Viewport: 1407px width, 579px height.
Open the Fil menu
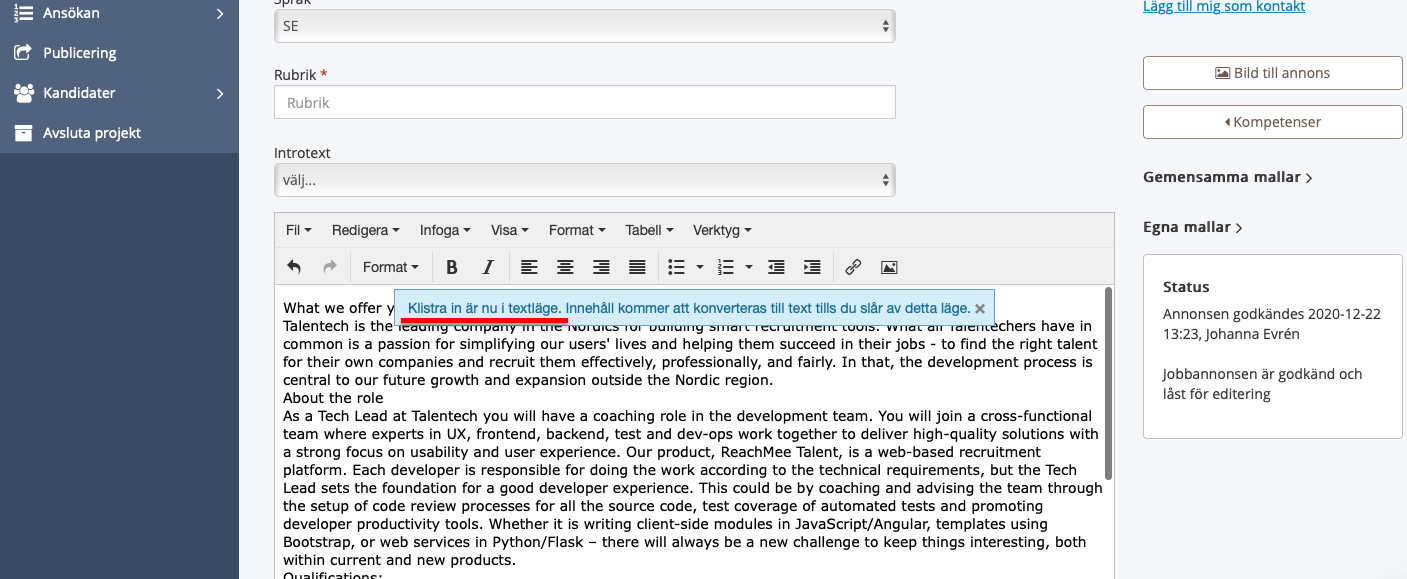click(x=299, y=230)
